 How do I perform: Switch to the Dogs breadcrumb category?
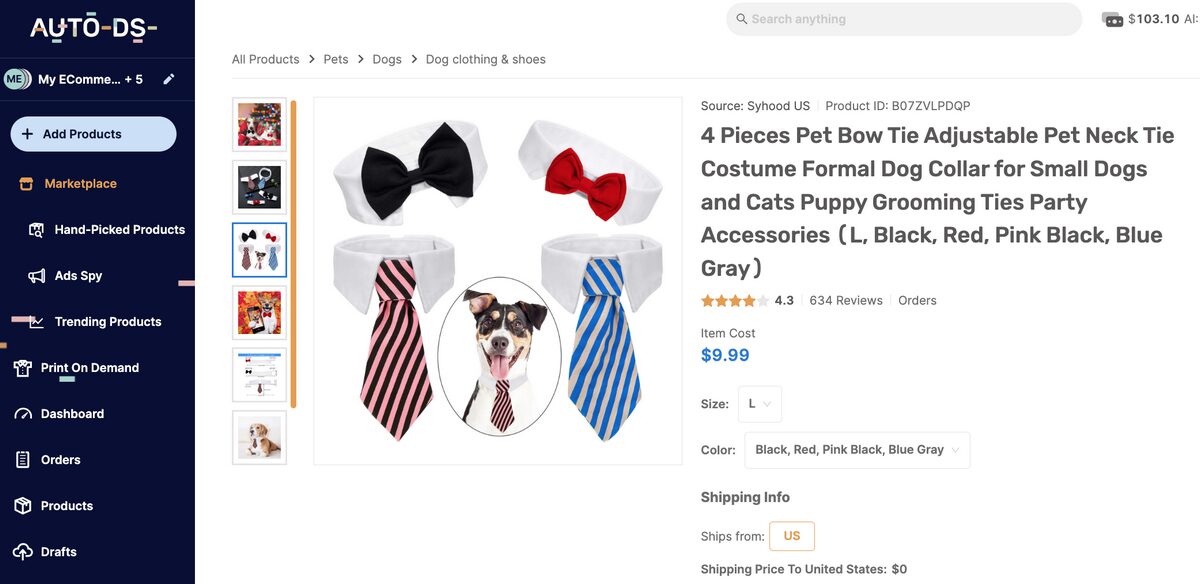click(x=387, y=59)
